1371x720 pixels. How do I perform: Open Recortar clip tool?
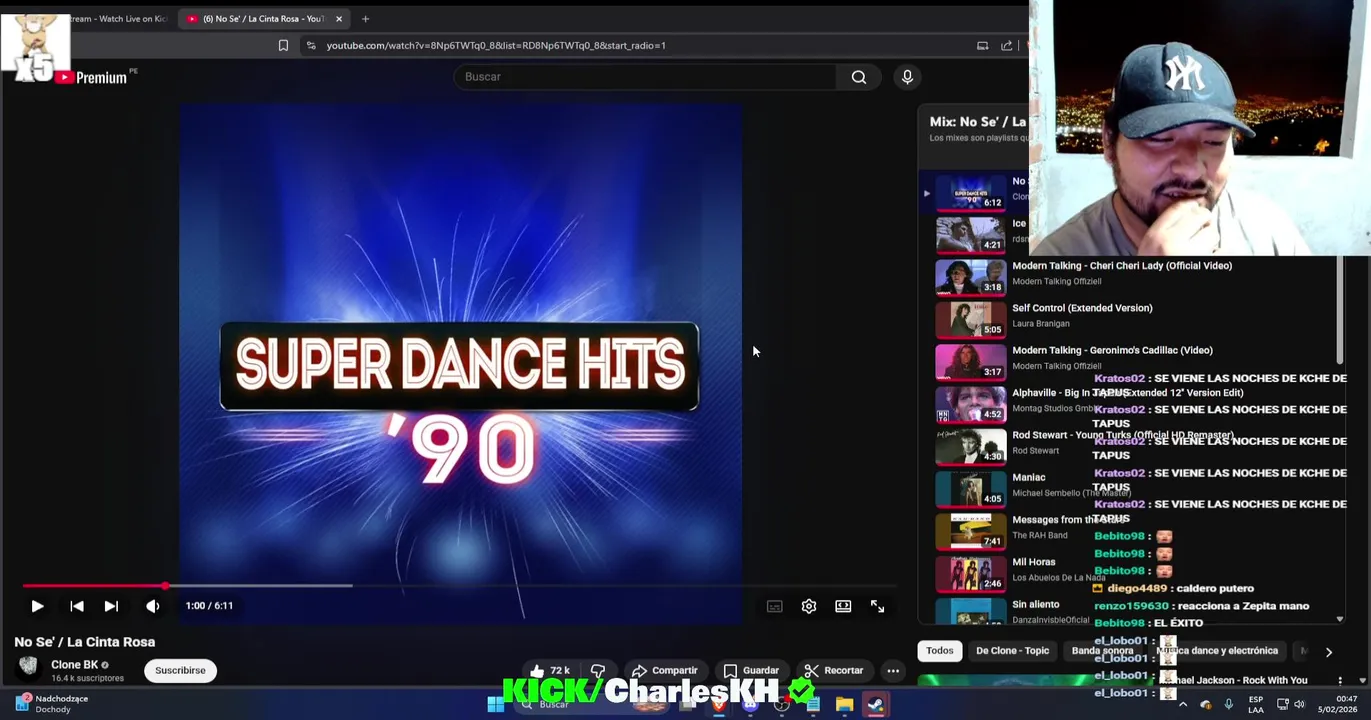click(834, 671)
